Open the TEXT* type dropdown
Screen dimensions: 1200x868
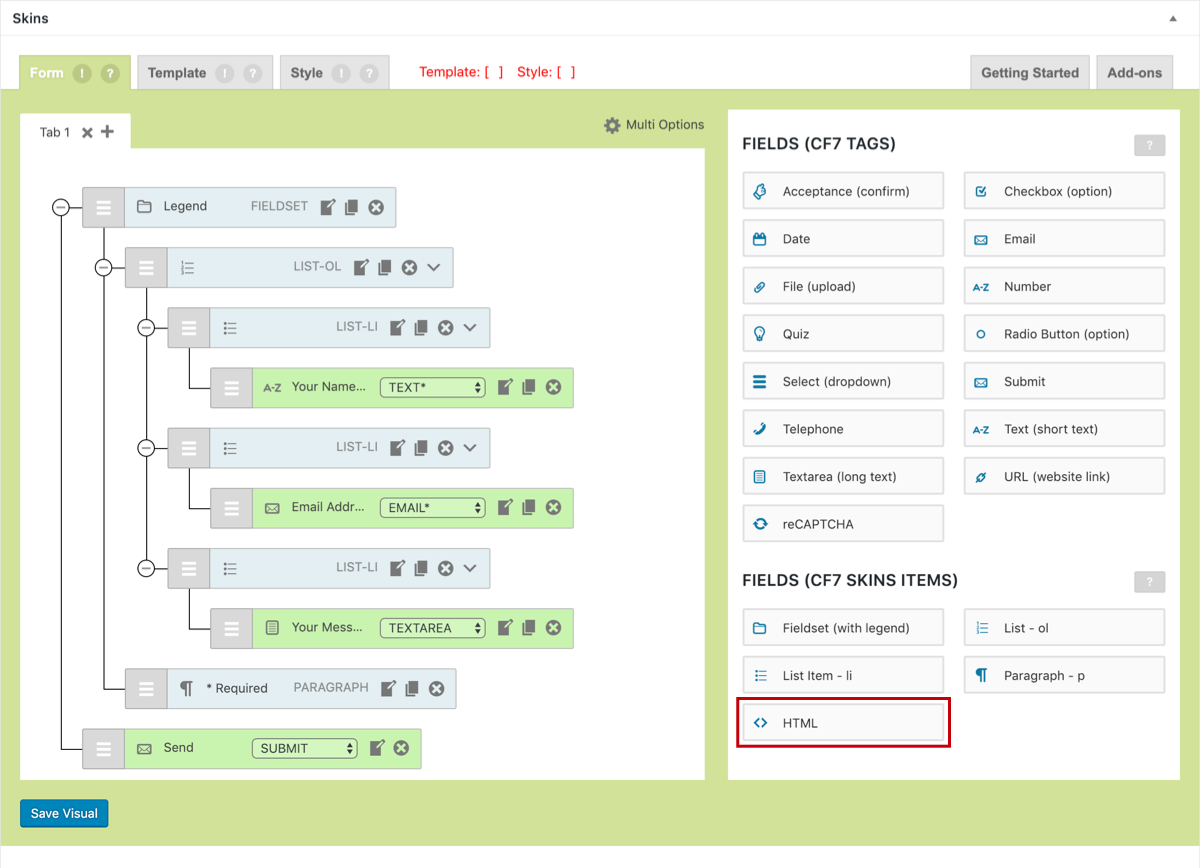(432, 387)
